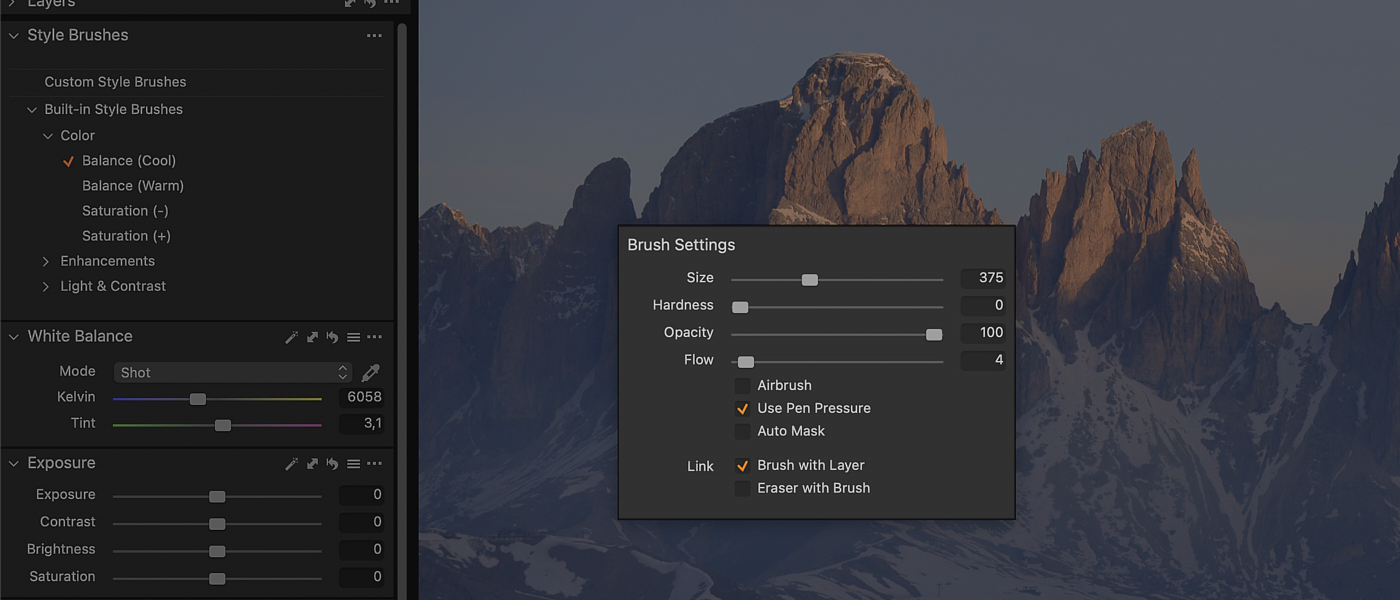Image resolution: width=1400 pixels, height=600 pixels.
Task: Click Custom Style Brushes entry
Action: (x=115, y=82)
